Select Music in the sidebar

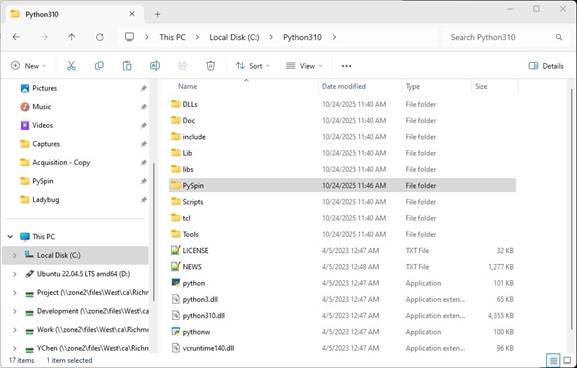click(41, 107)
